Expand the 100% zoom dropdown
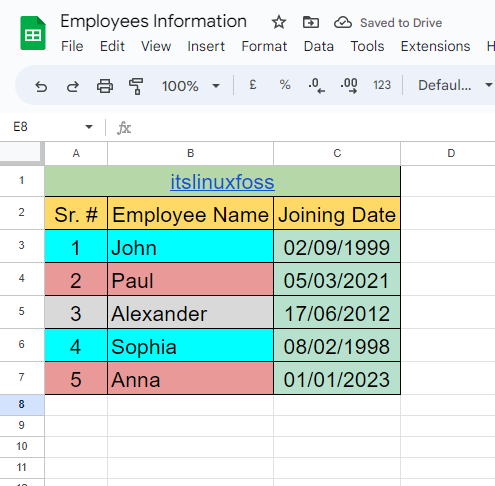Screen dimensions: 495x486 190,86
